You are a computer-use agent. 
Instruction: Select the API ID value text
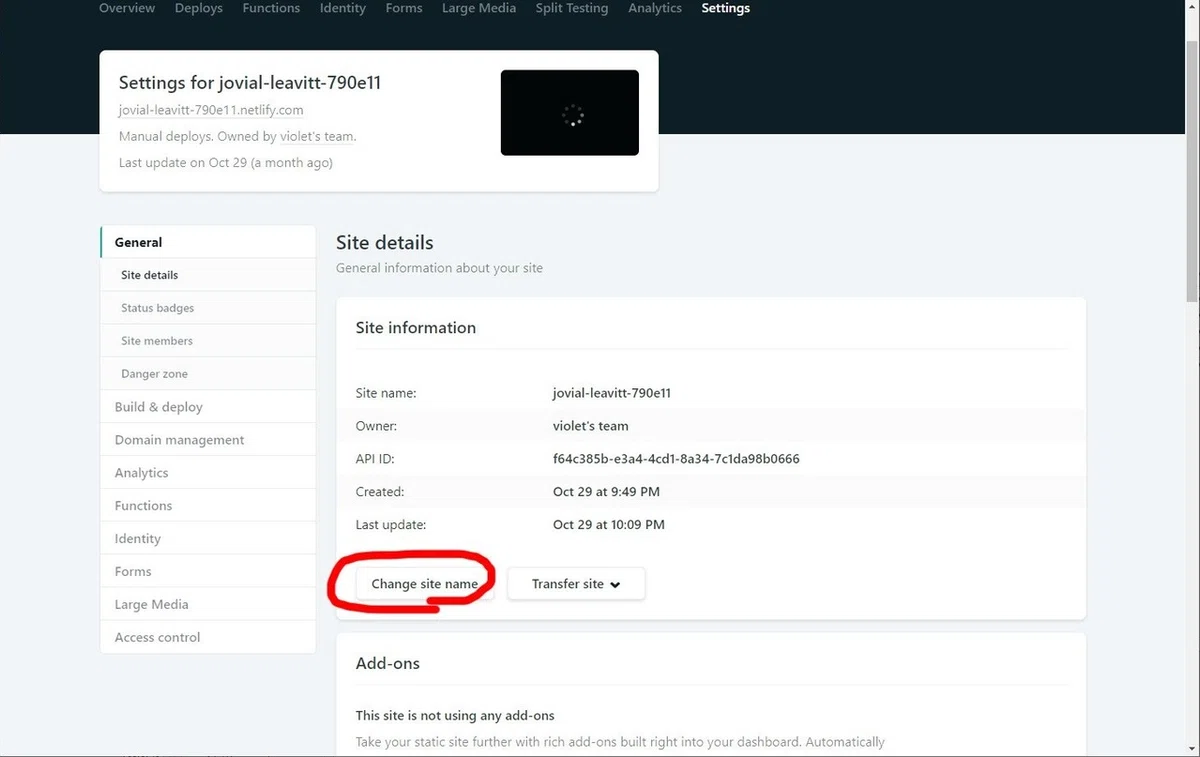pos(676,459)
